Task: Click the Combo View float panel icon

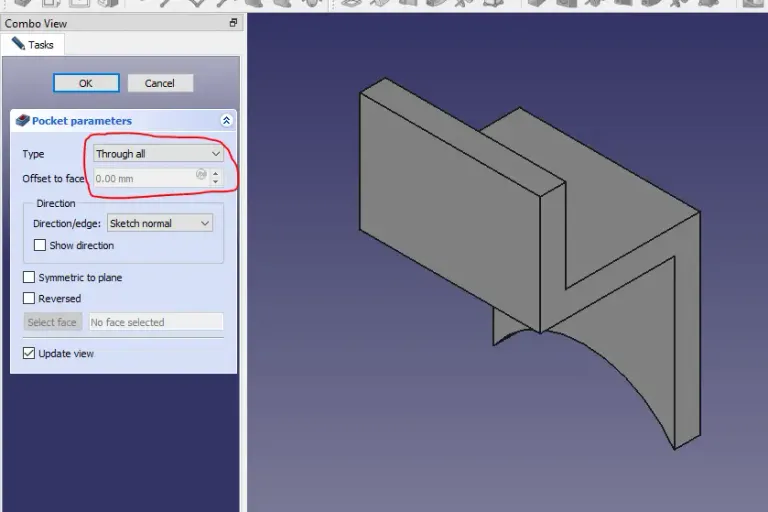Action: coord(233,23)
